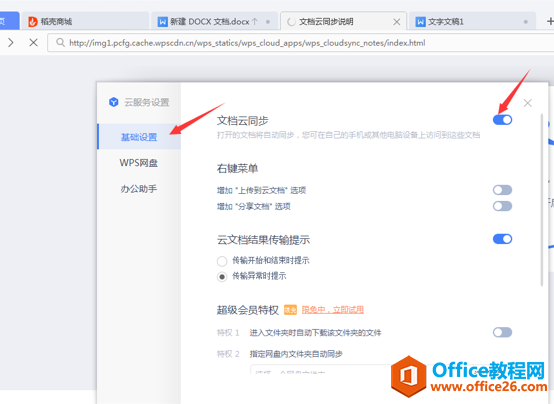The height and width of the screenshot is (404, 554).
Task: Open the 办公助手 section
Action: 139,189
